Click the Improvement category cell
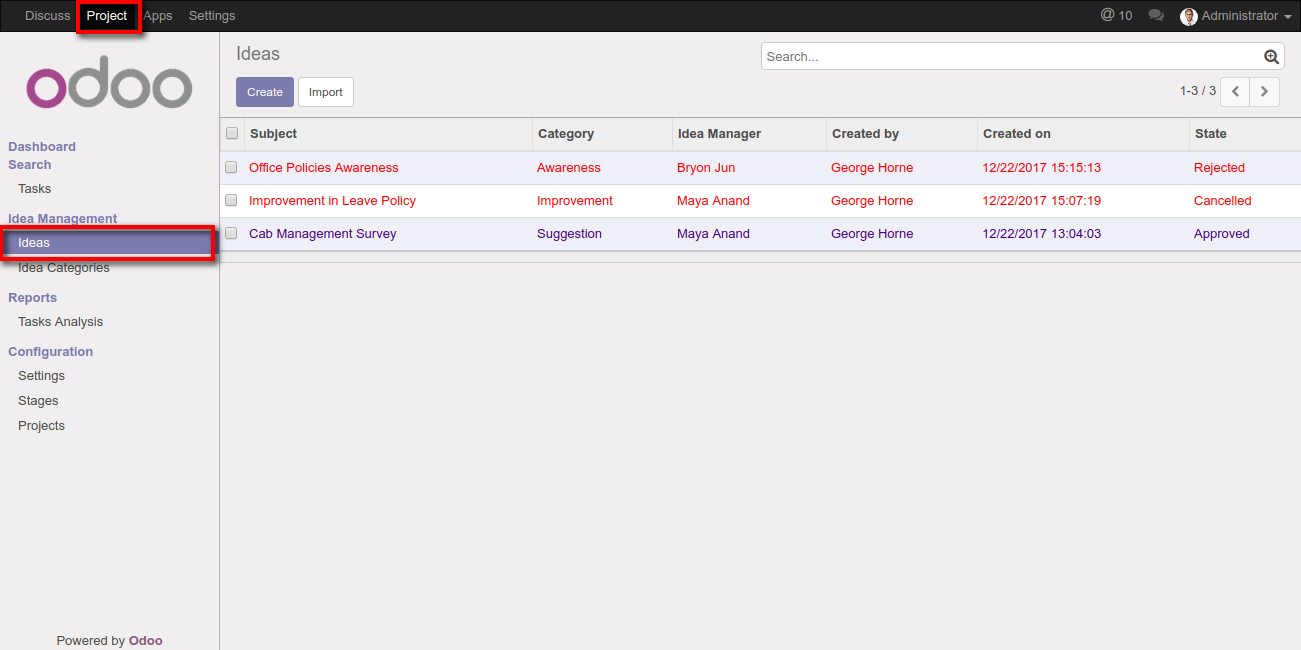1301x650 pixels. coord(575,201)
